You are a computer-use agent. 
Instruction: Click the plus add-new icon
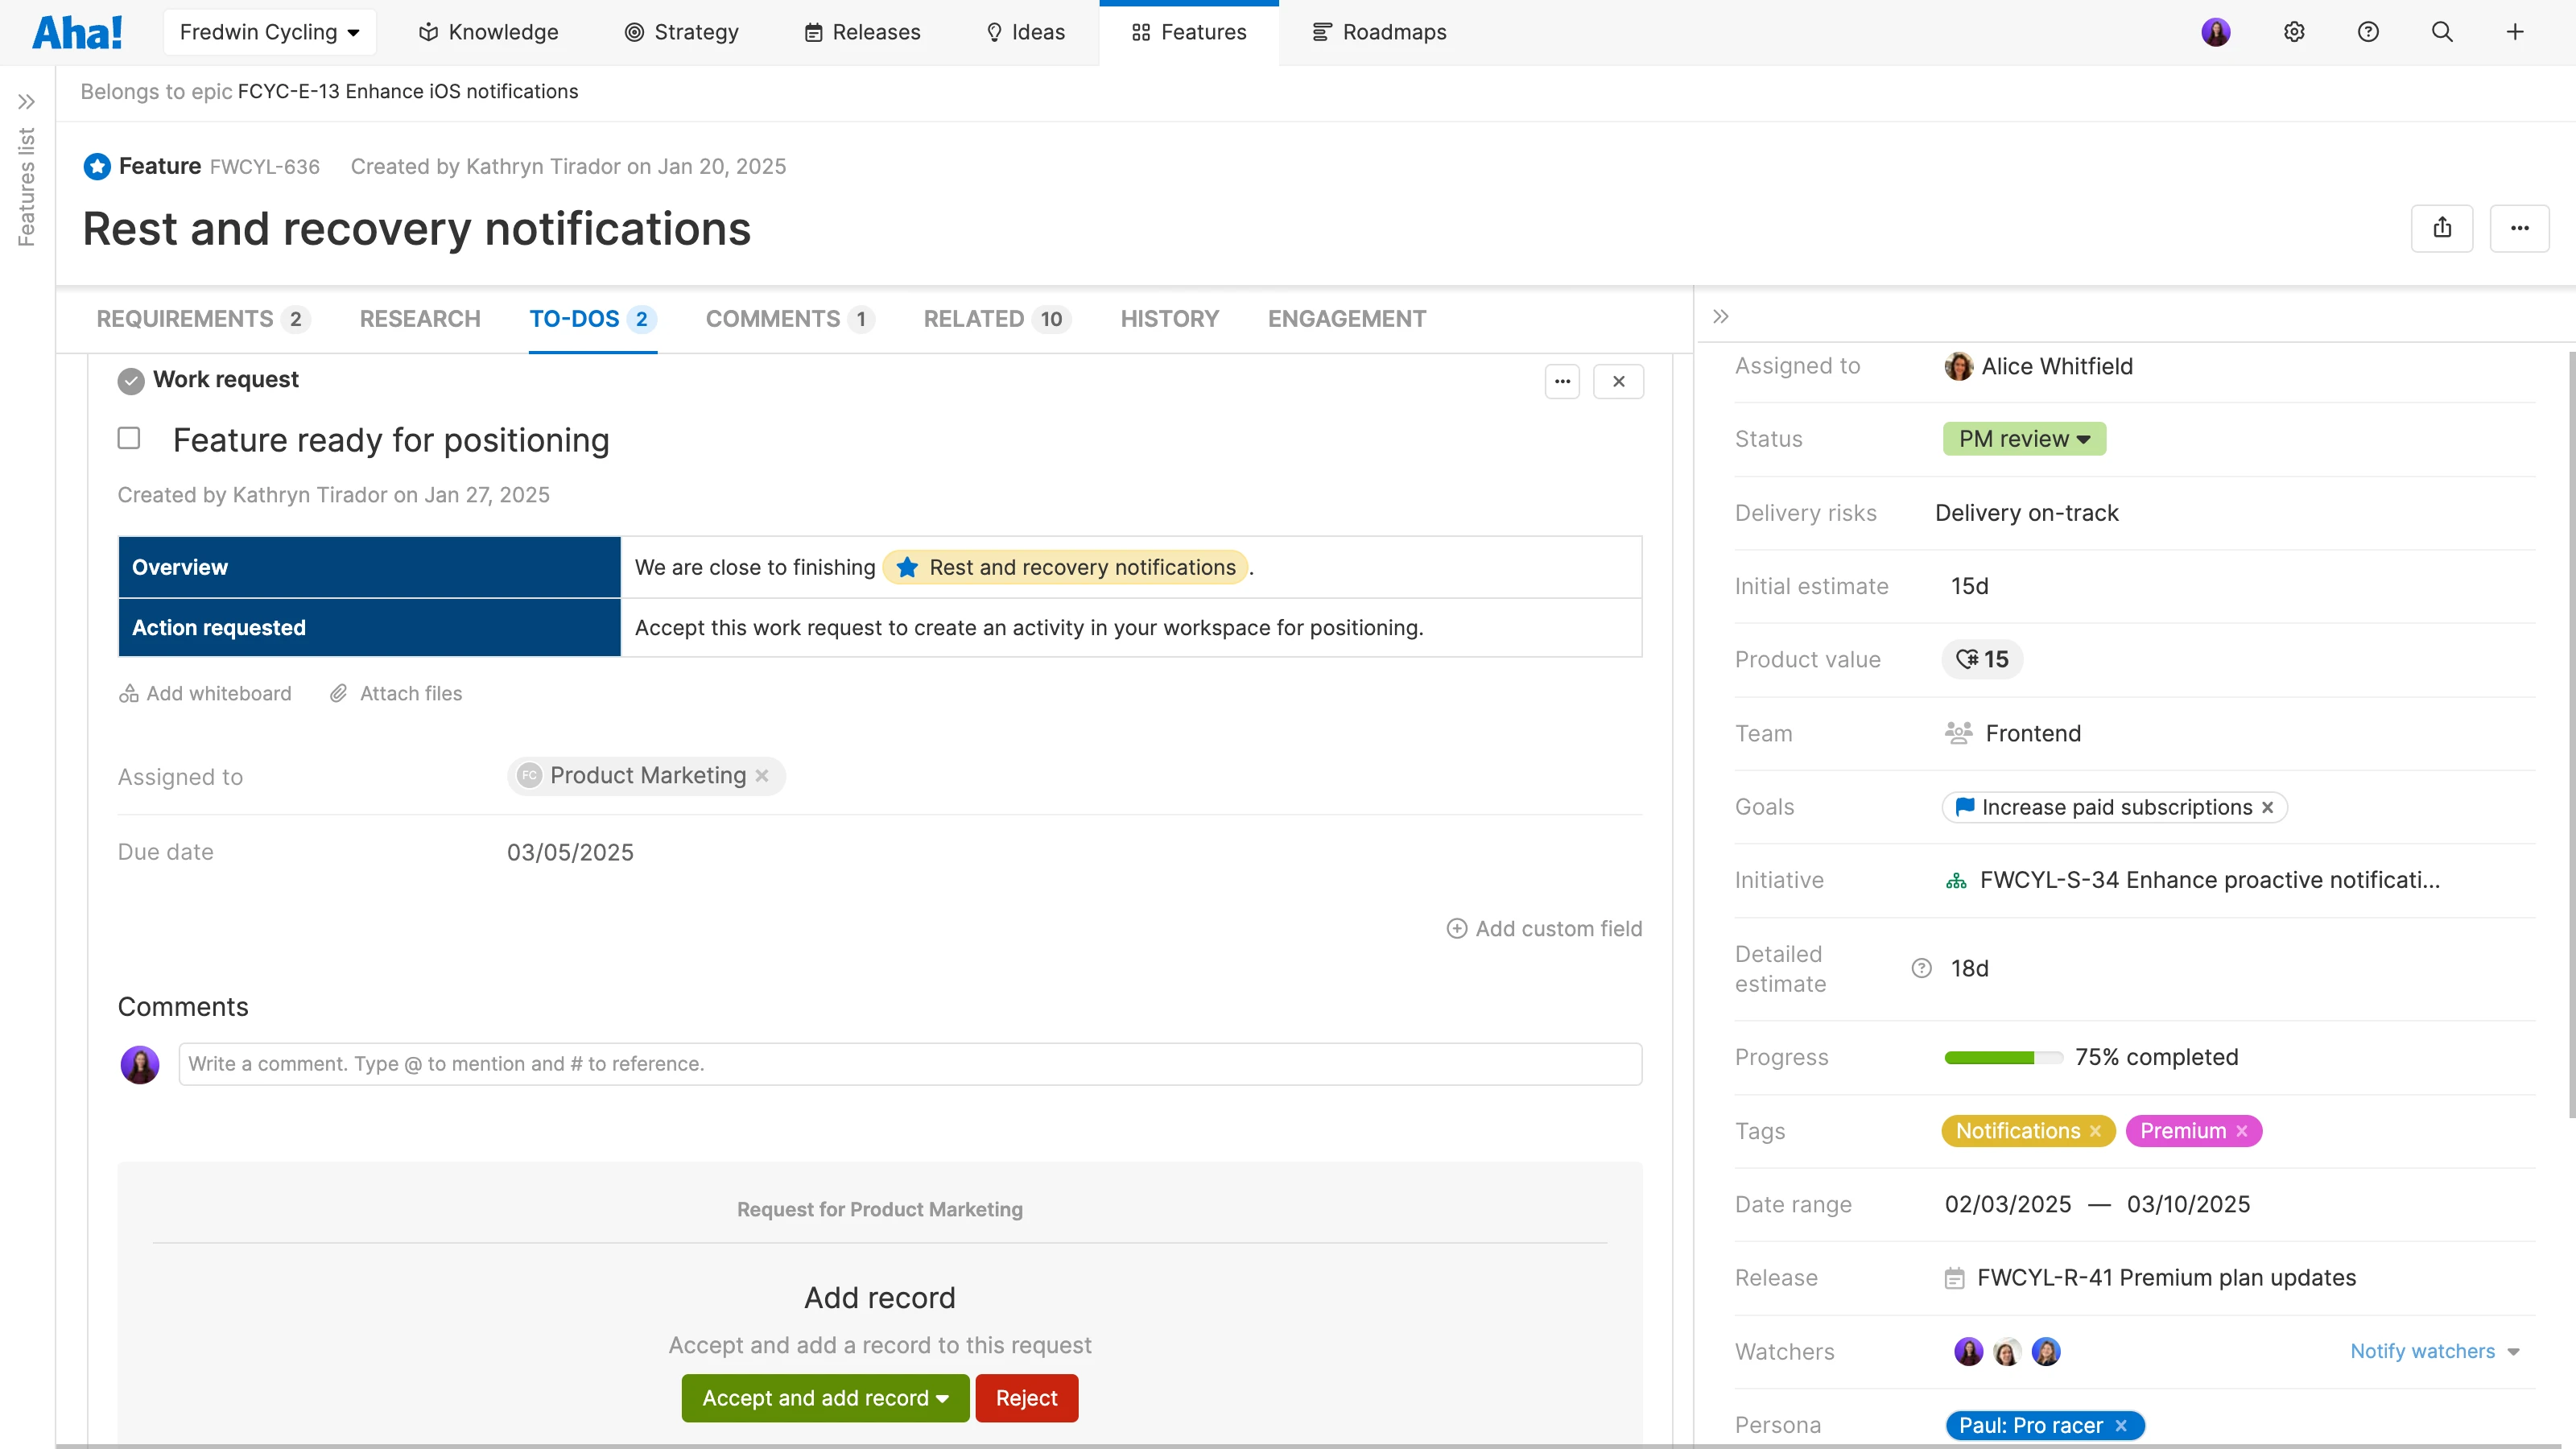click(x=2515, y=32)
